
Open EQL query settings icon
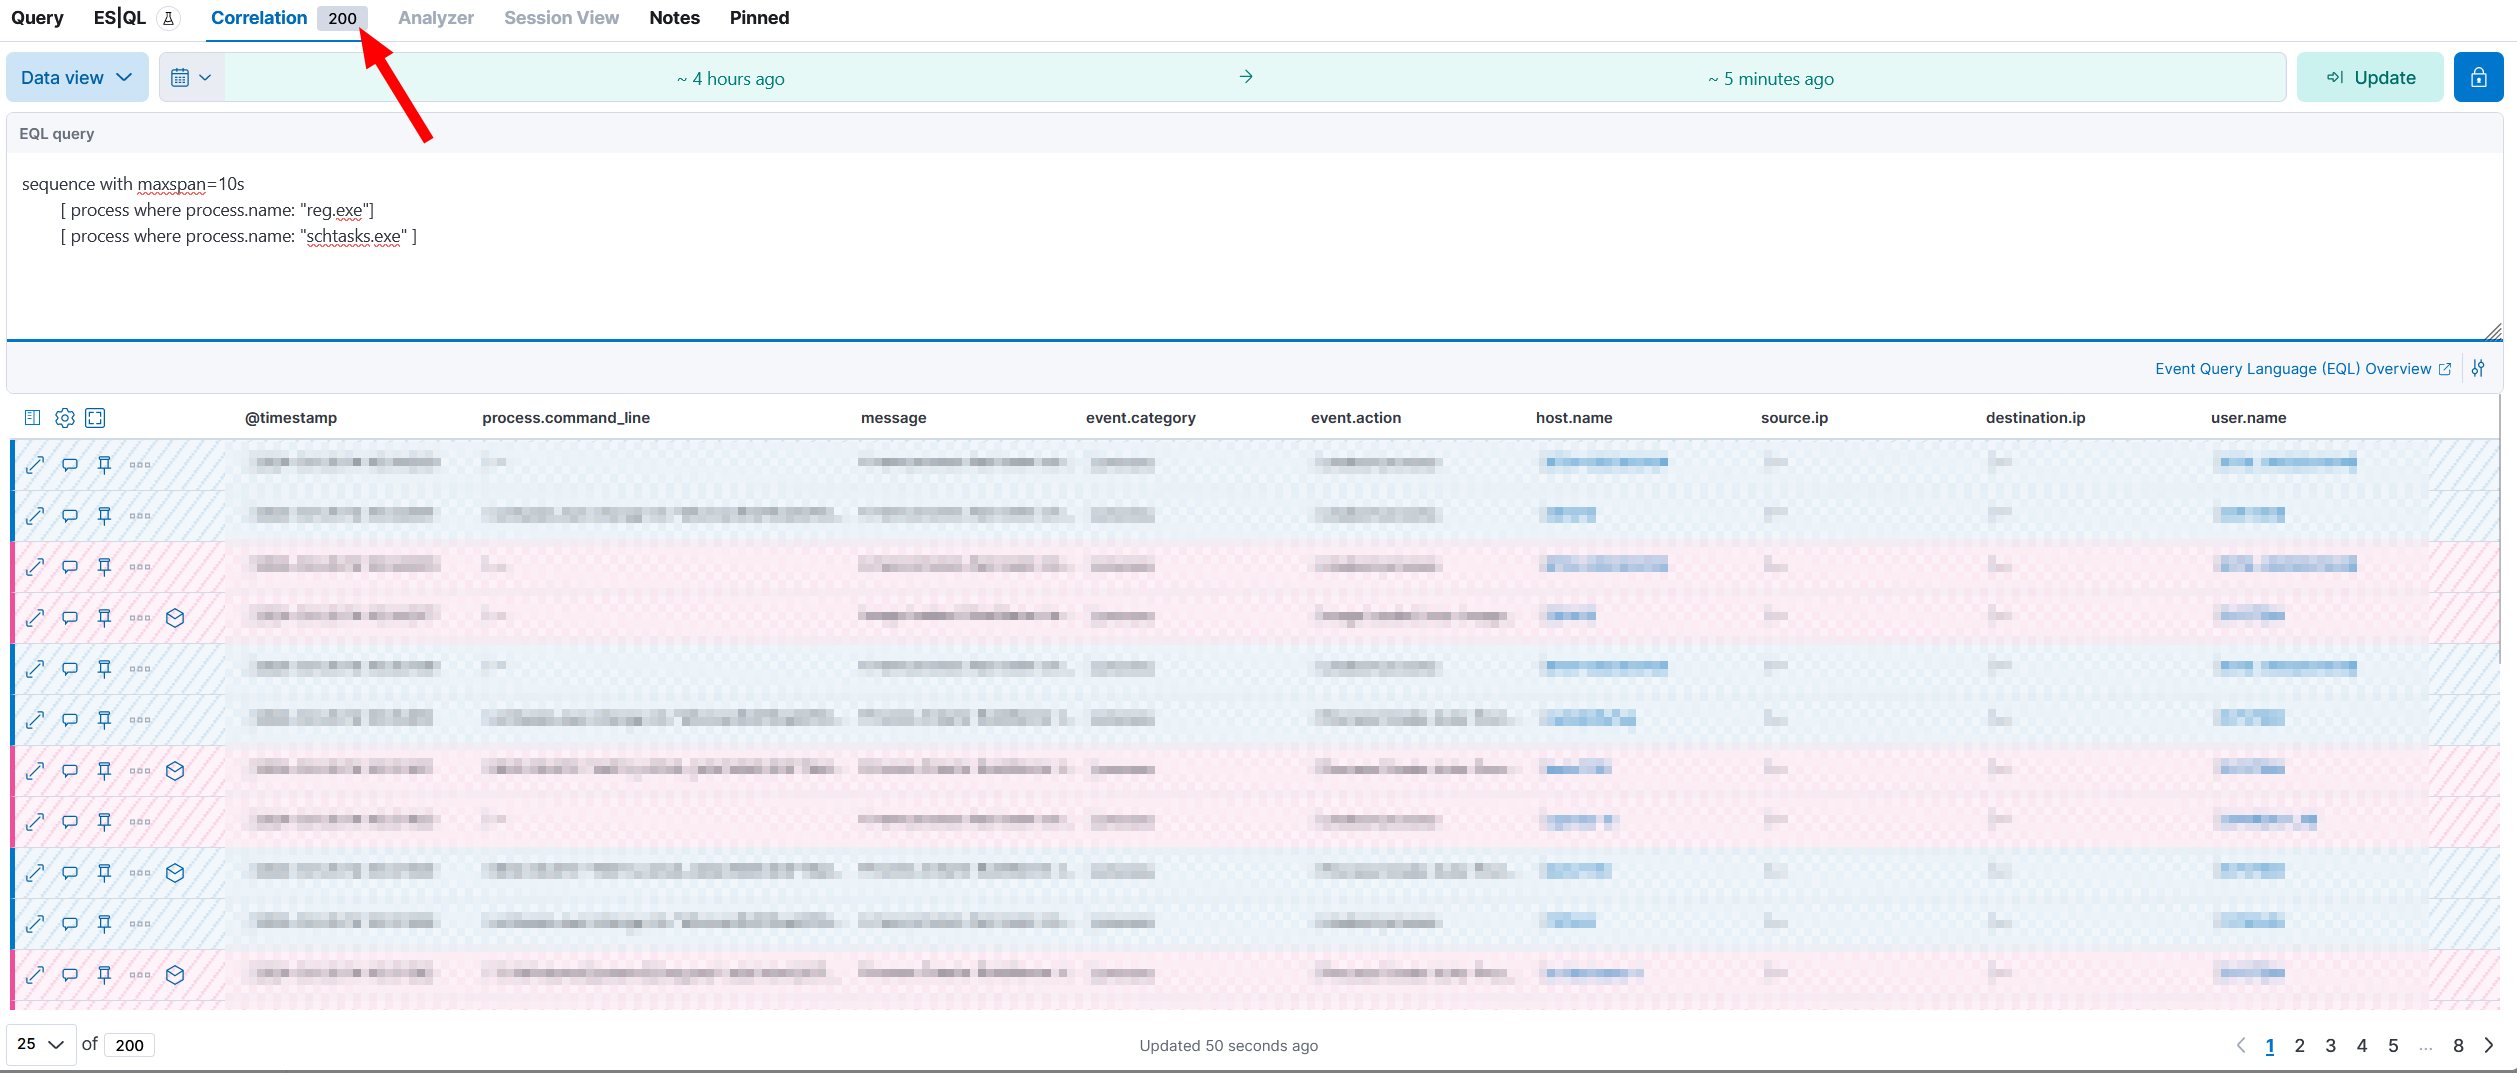point(2478,369)
